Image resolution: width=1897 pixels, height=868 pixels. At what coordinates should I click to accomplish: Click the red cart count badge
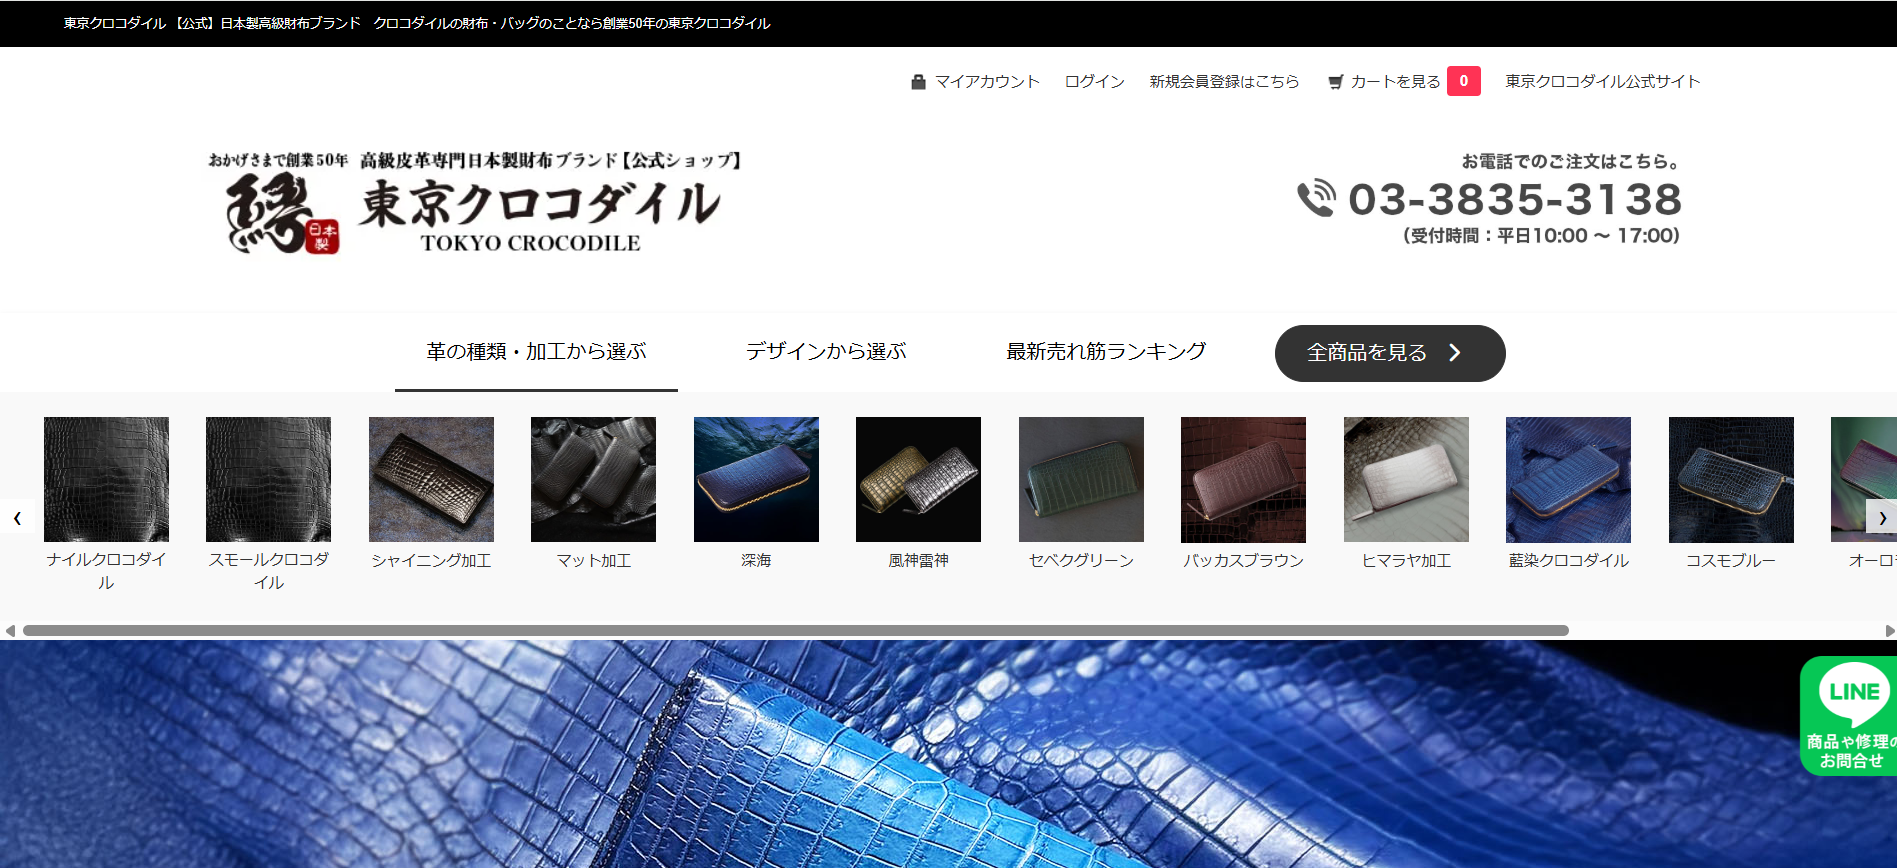pyautogui.click(x=1463, y=81)
